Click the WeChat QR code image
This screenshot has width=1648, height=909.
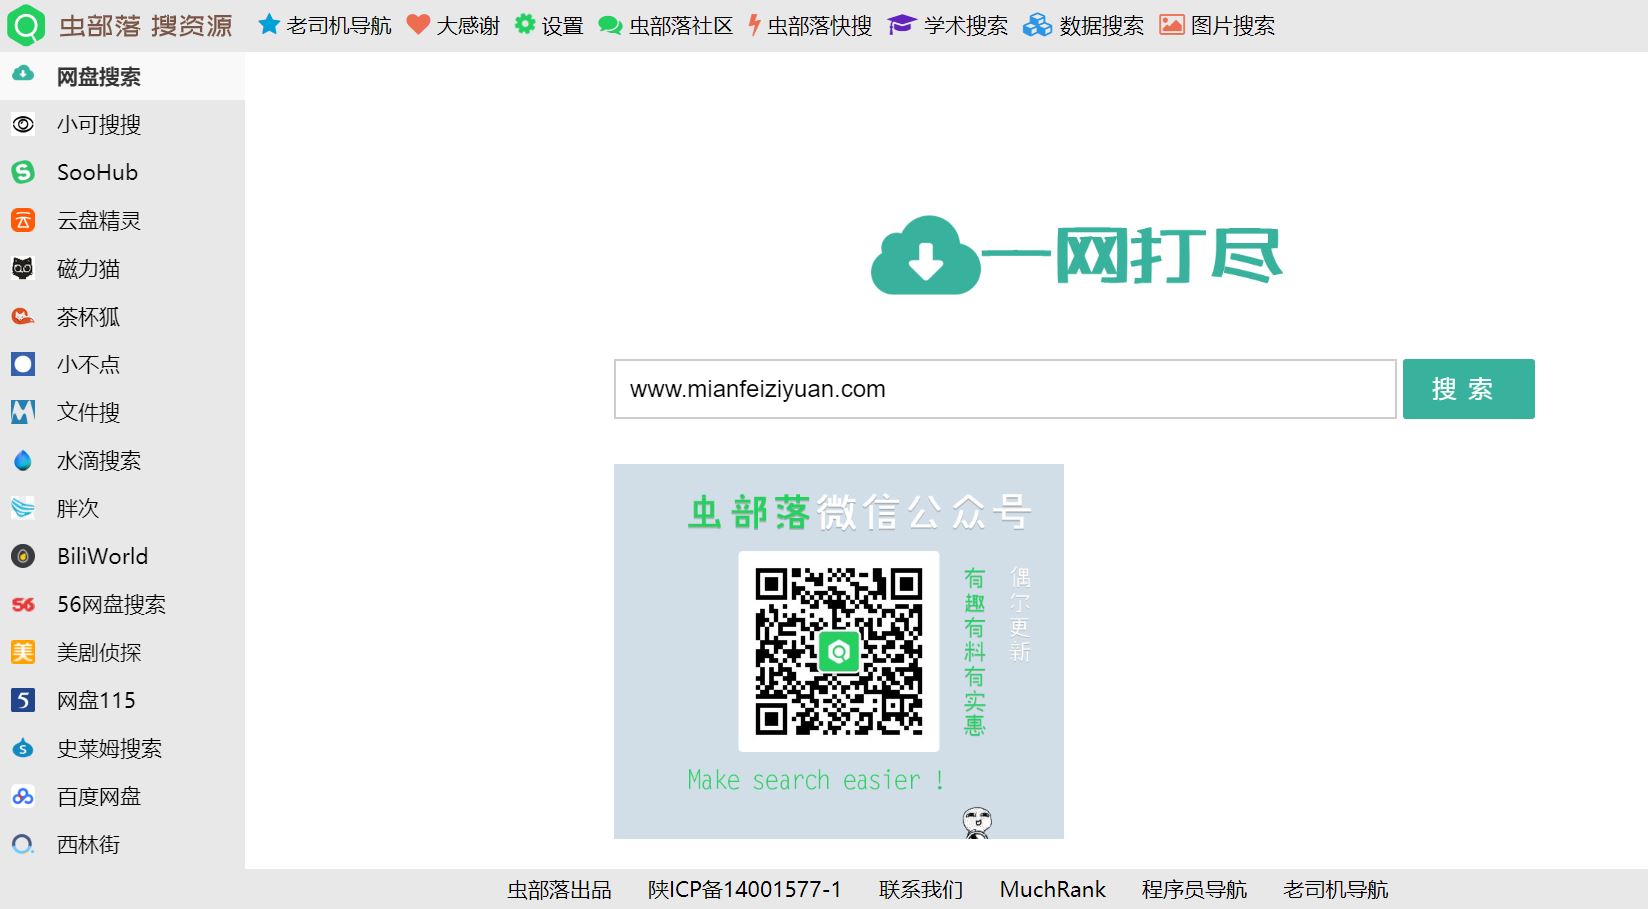839,651
